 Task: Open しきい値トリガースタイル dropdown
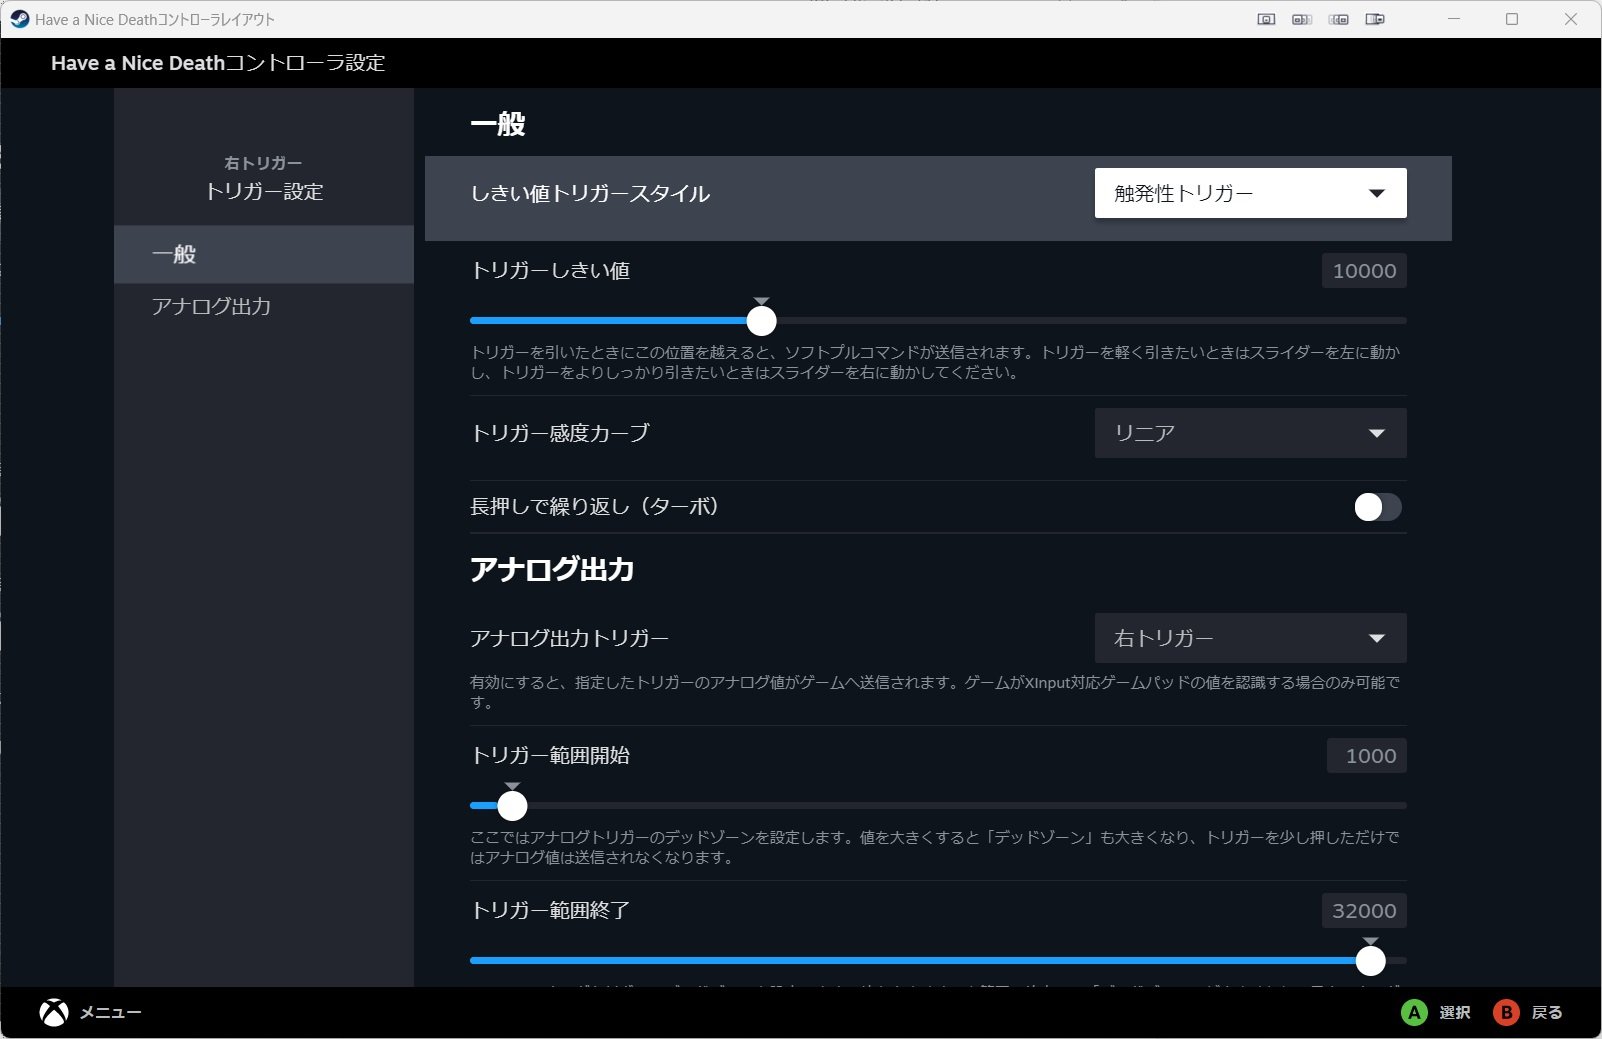click(x=1250, y=193)
